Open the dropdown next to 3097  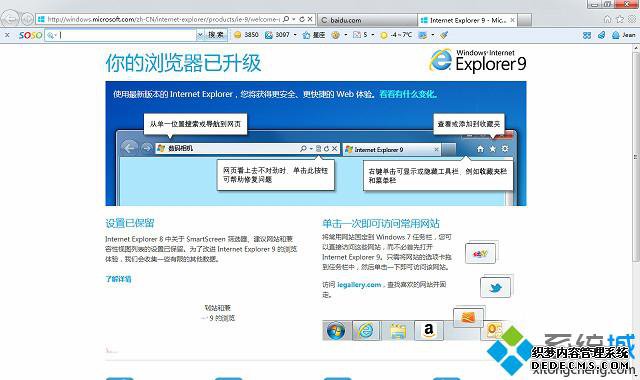point(295,35)
